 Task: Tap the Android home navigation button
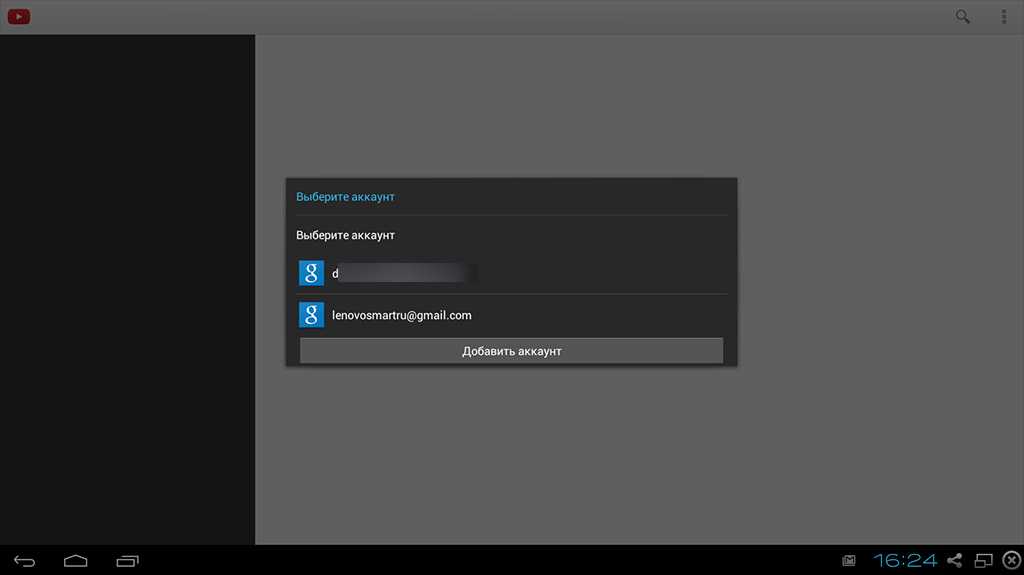tap(76, 561)
